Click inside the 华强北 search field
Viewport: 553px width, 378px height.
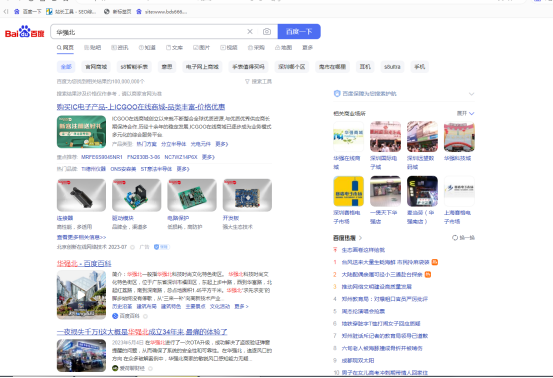(148, 32)
